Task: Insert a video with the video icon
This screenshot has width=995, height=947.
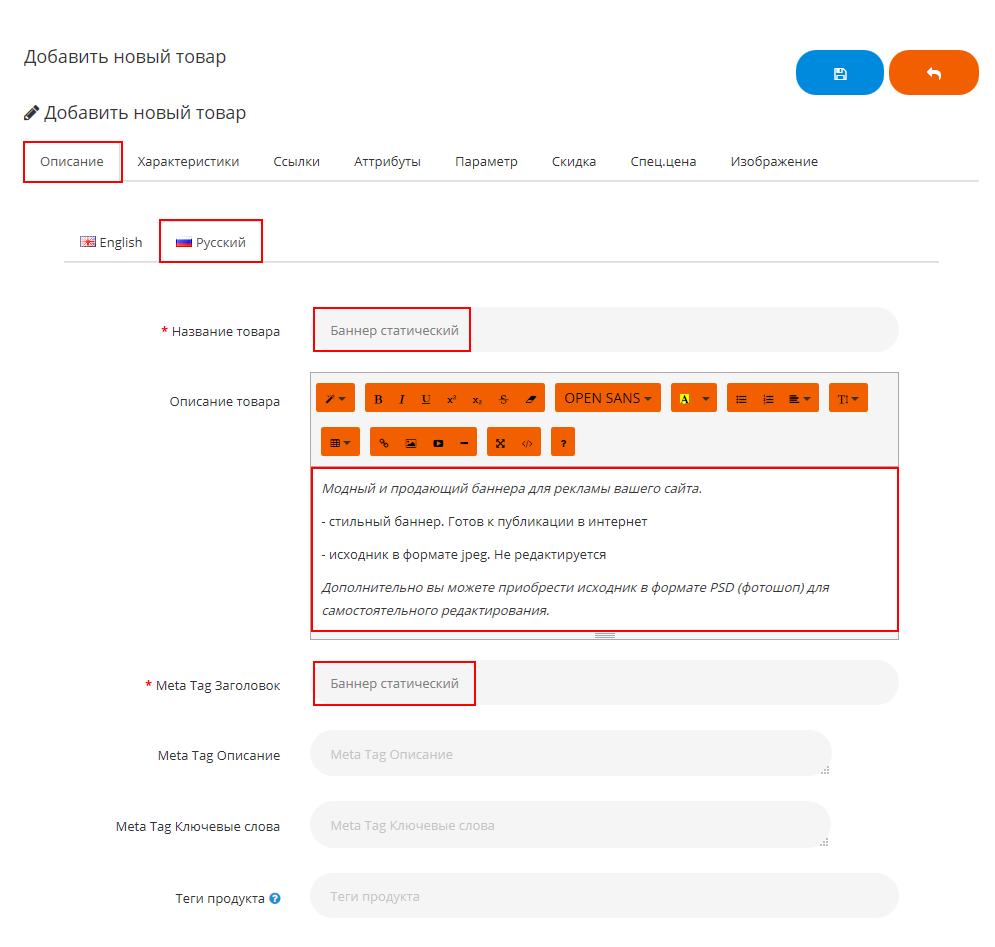Action: (x=437, y=442)
